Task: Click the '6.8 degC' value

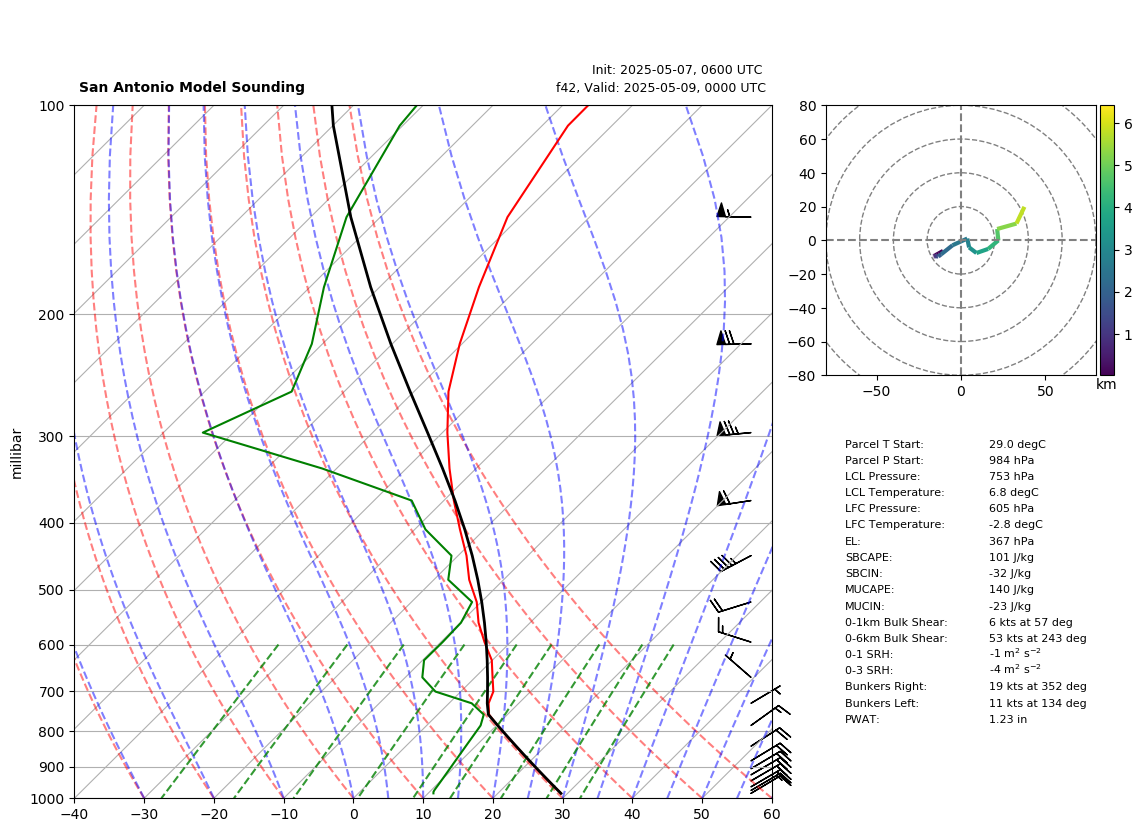Action: coord(1014,492)
